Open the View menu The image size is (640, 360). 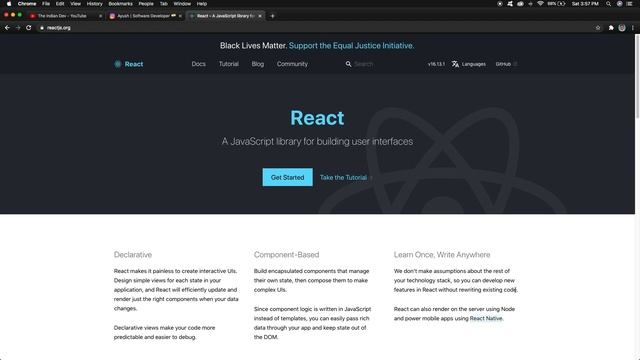[x=76, y=4]
